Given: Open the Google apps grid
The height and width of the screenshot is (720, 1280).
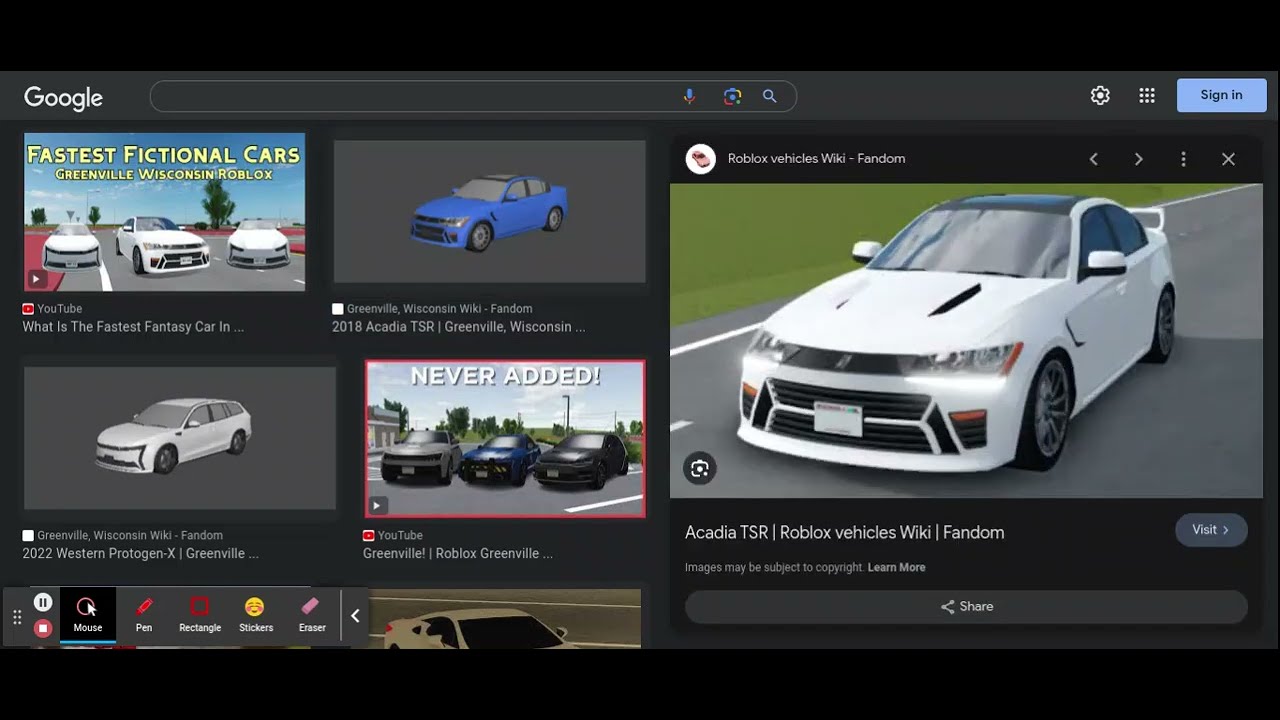Looking at the screenshot, I should pos(1147,95).
